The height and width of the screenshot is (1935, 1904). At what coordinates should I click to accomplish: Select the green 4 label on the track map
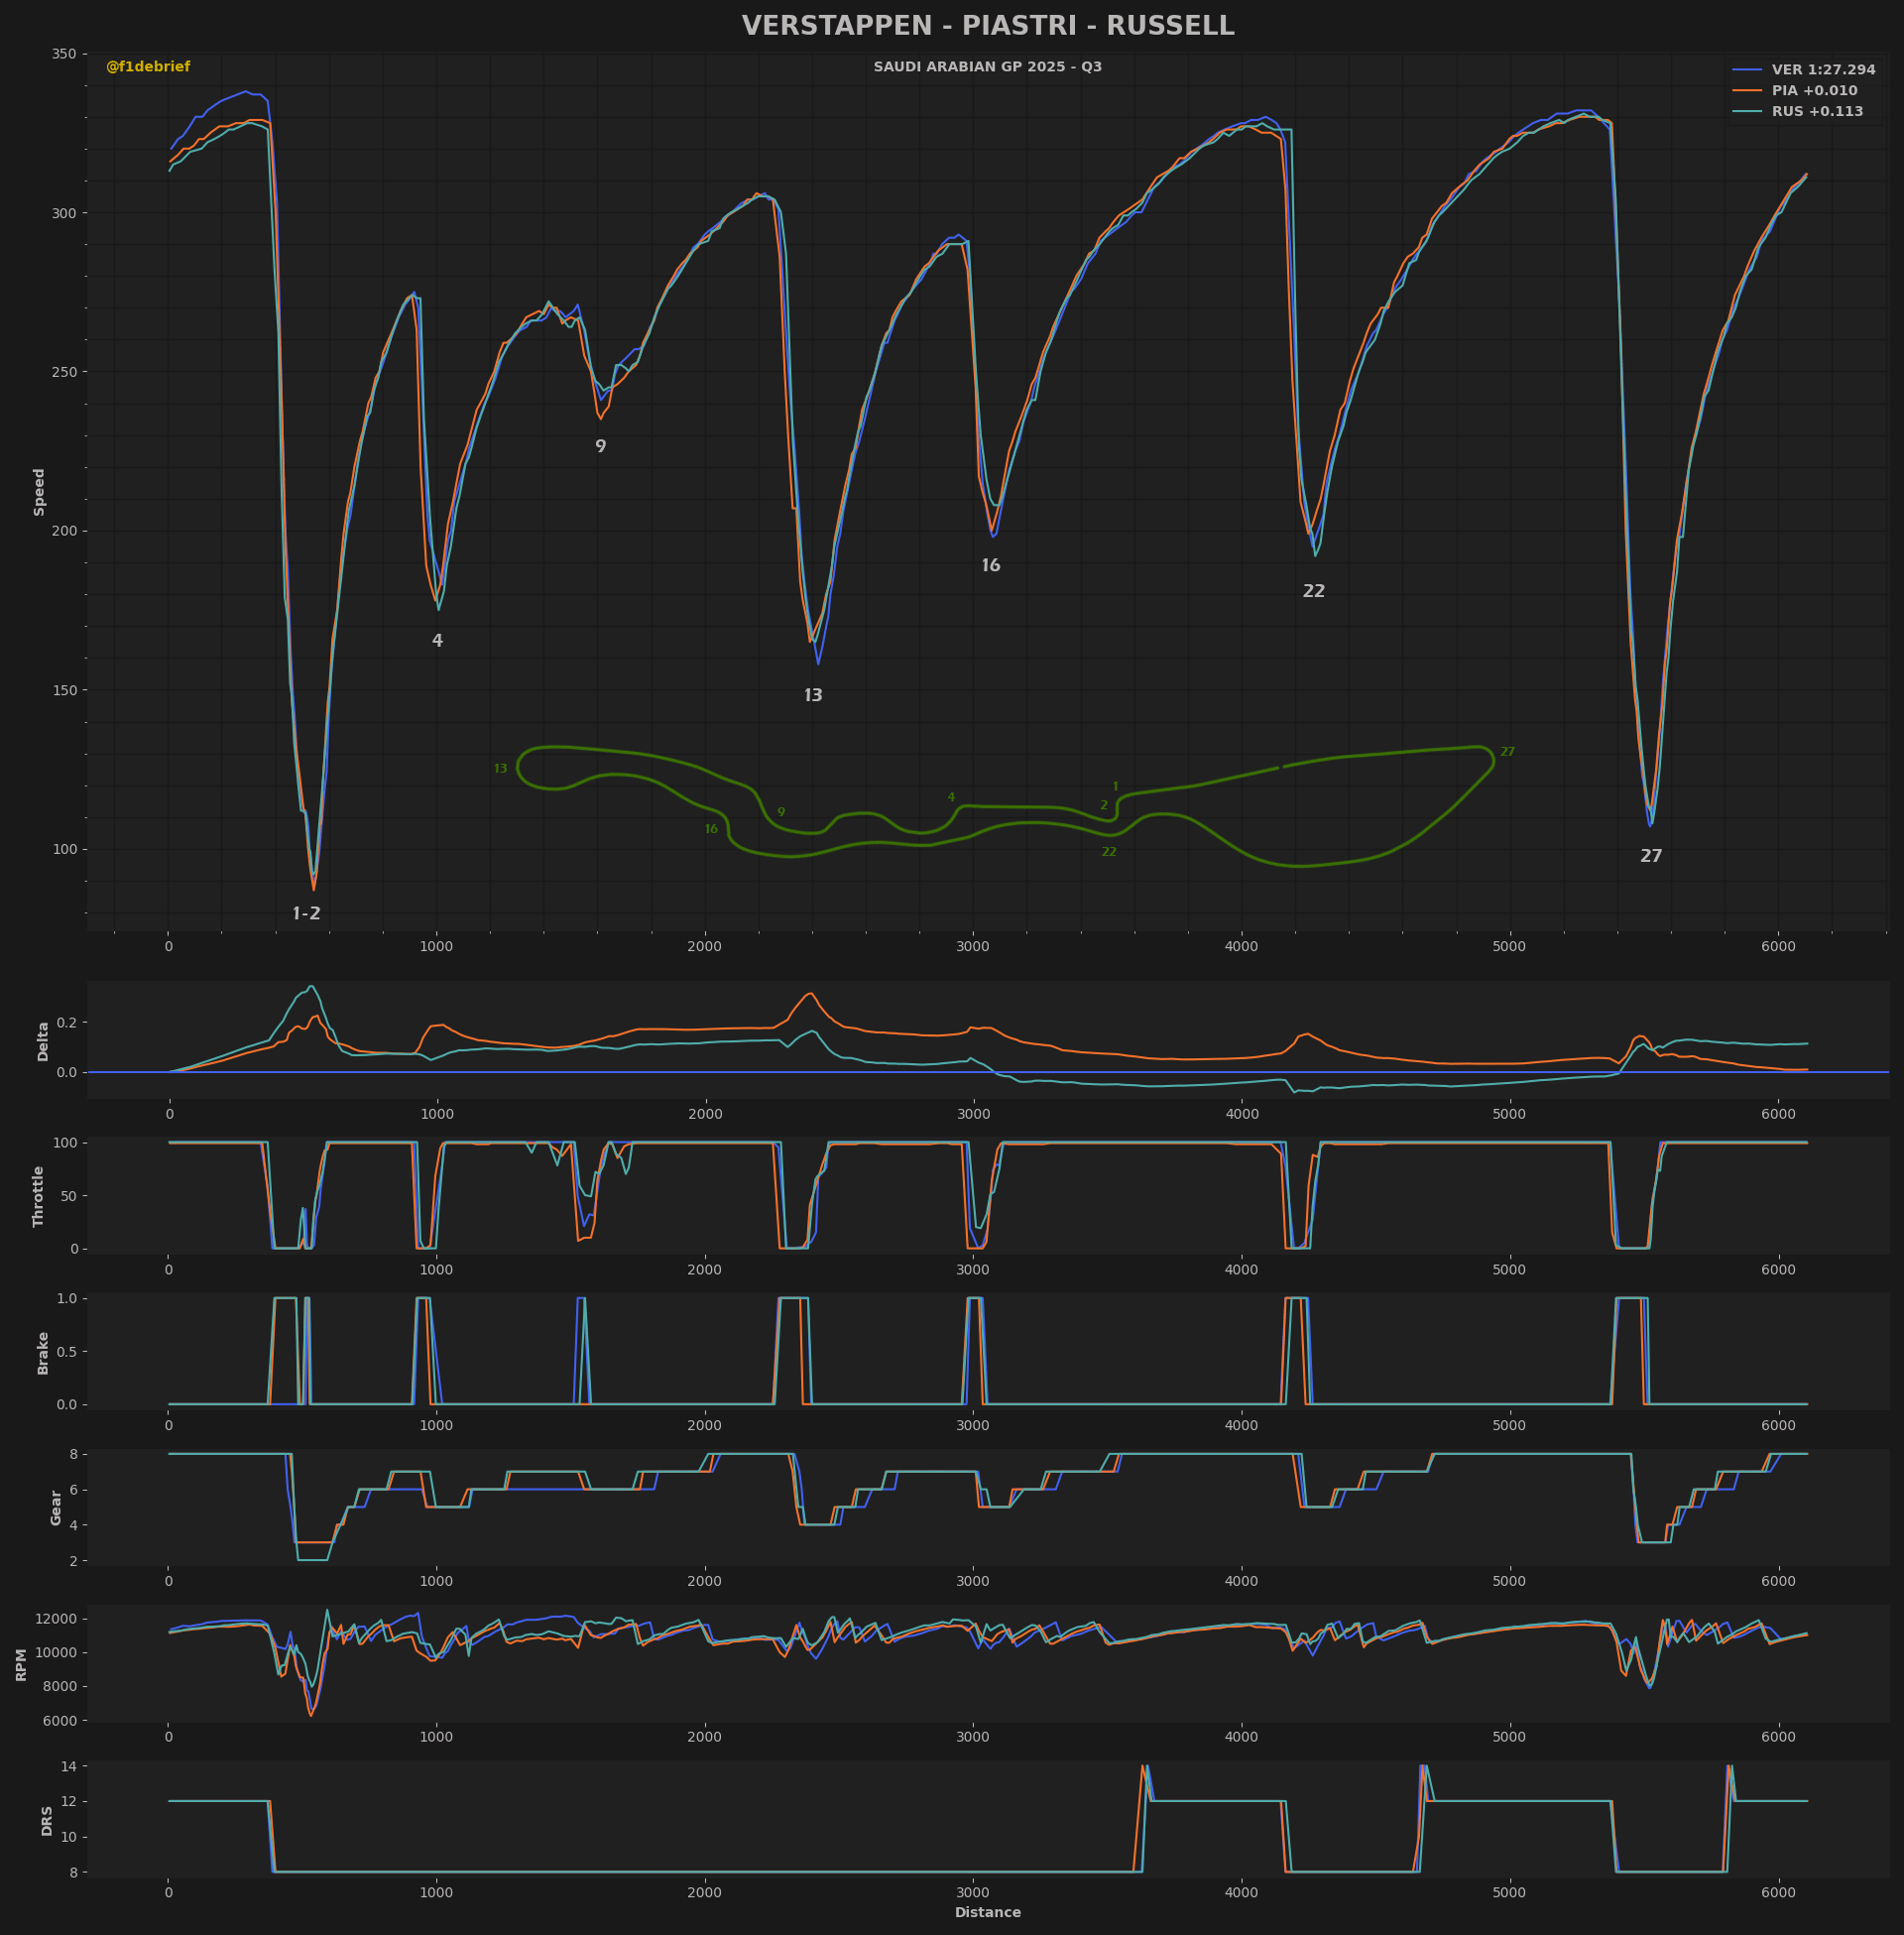tap(951, 797)
